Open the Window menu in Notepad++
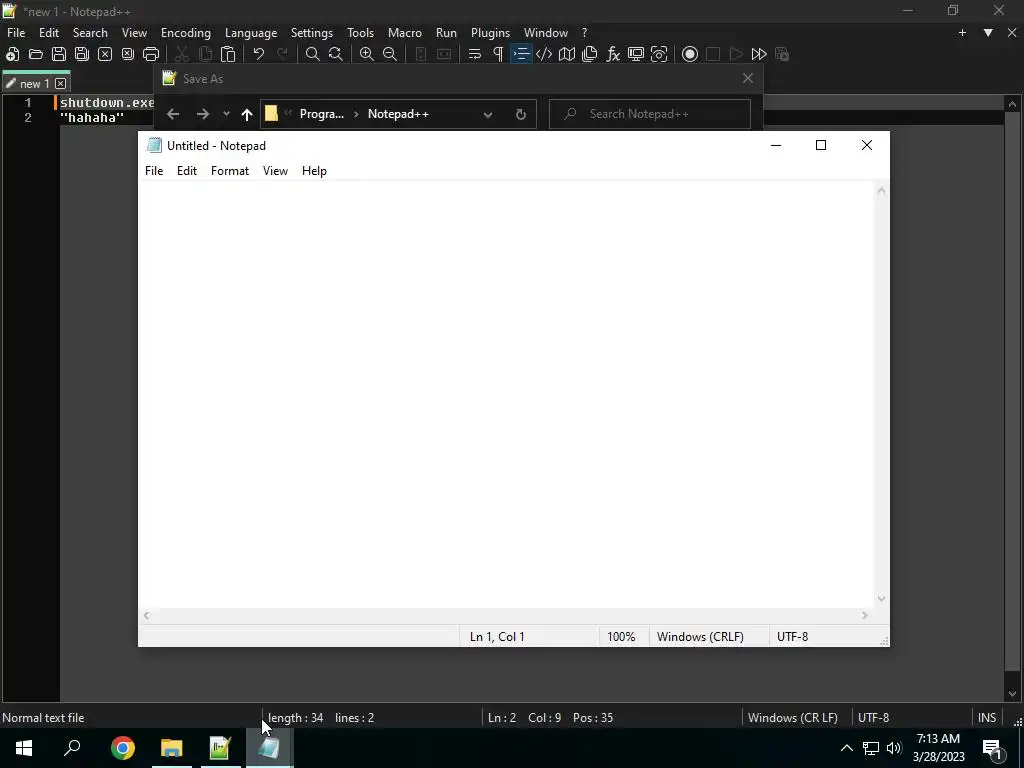The height and width of the screenshot is (768, 1024). pyautogui.click(x=546, y=33)
